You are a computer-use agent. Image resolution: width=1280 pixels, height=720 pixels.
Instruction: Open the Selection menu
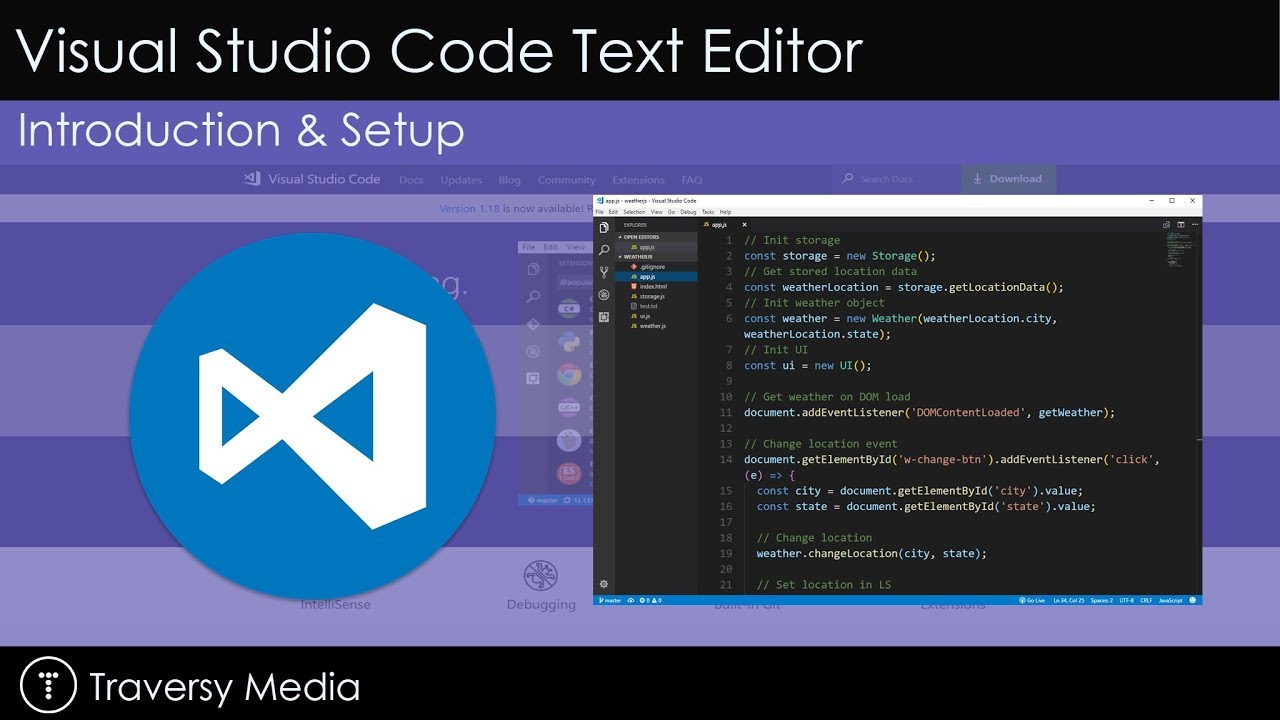pyautogui.click(x=634, y=212)
